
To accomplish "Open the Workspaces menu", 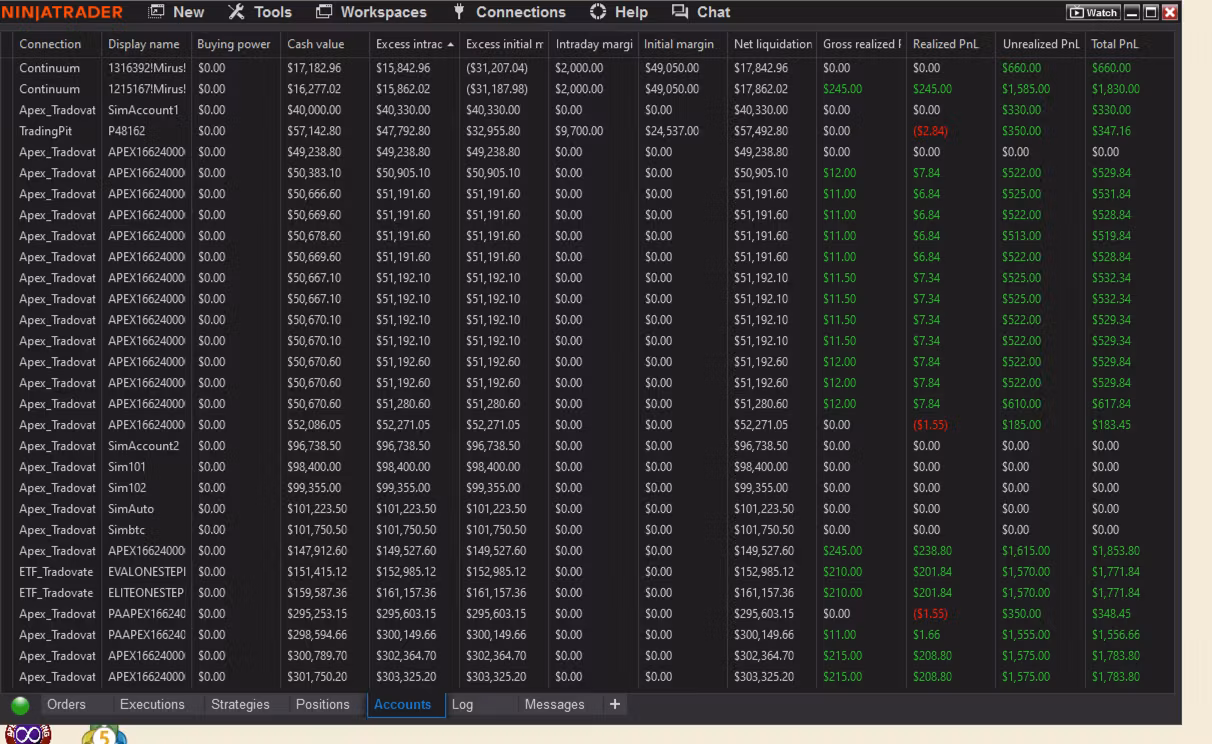I will tap(371, 13).
